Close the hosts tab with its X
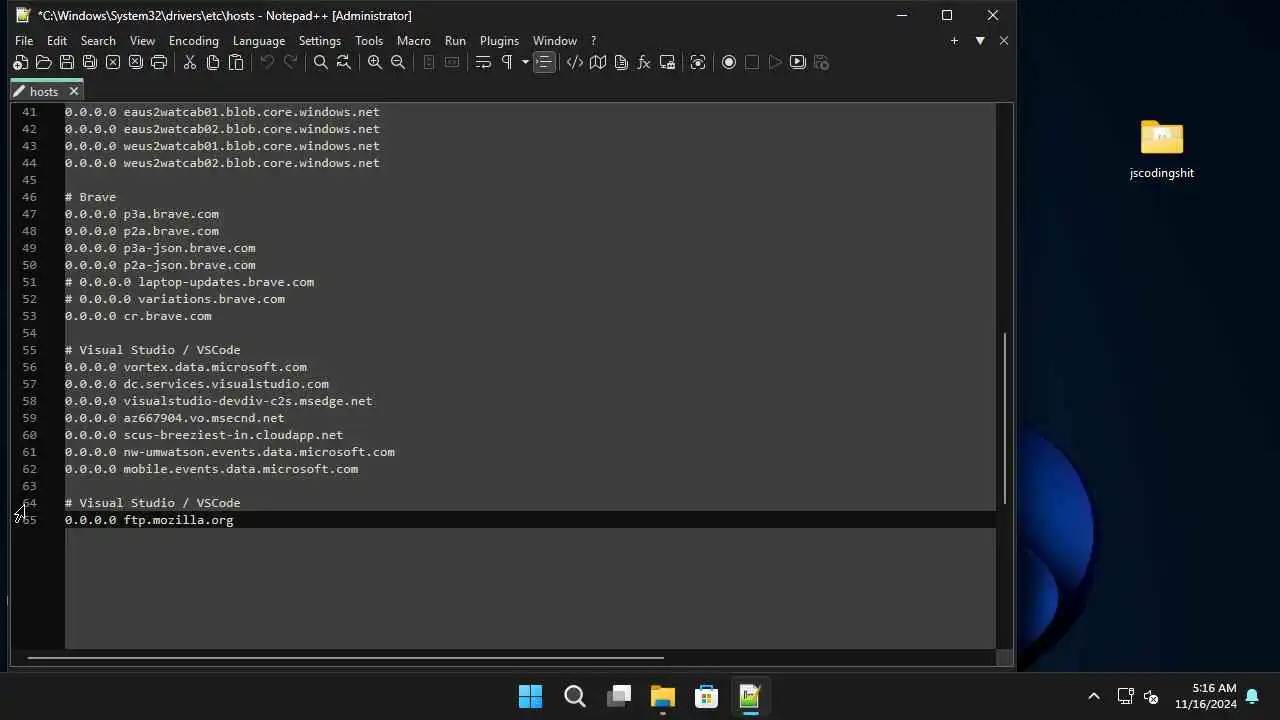 [73, 91]
